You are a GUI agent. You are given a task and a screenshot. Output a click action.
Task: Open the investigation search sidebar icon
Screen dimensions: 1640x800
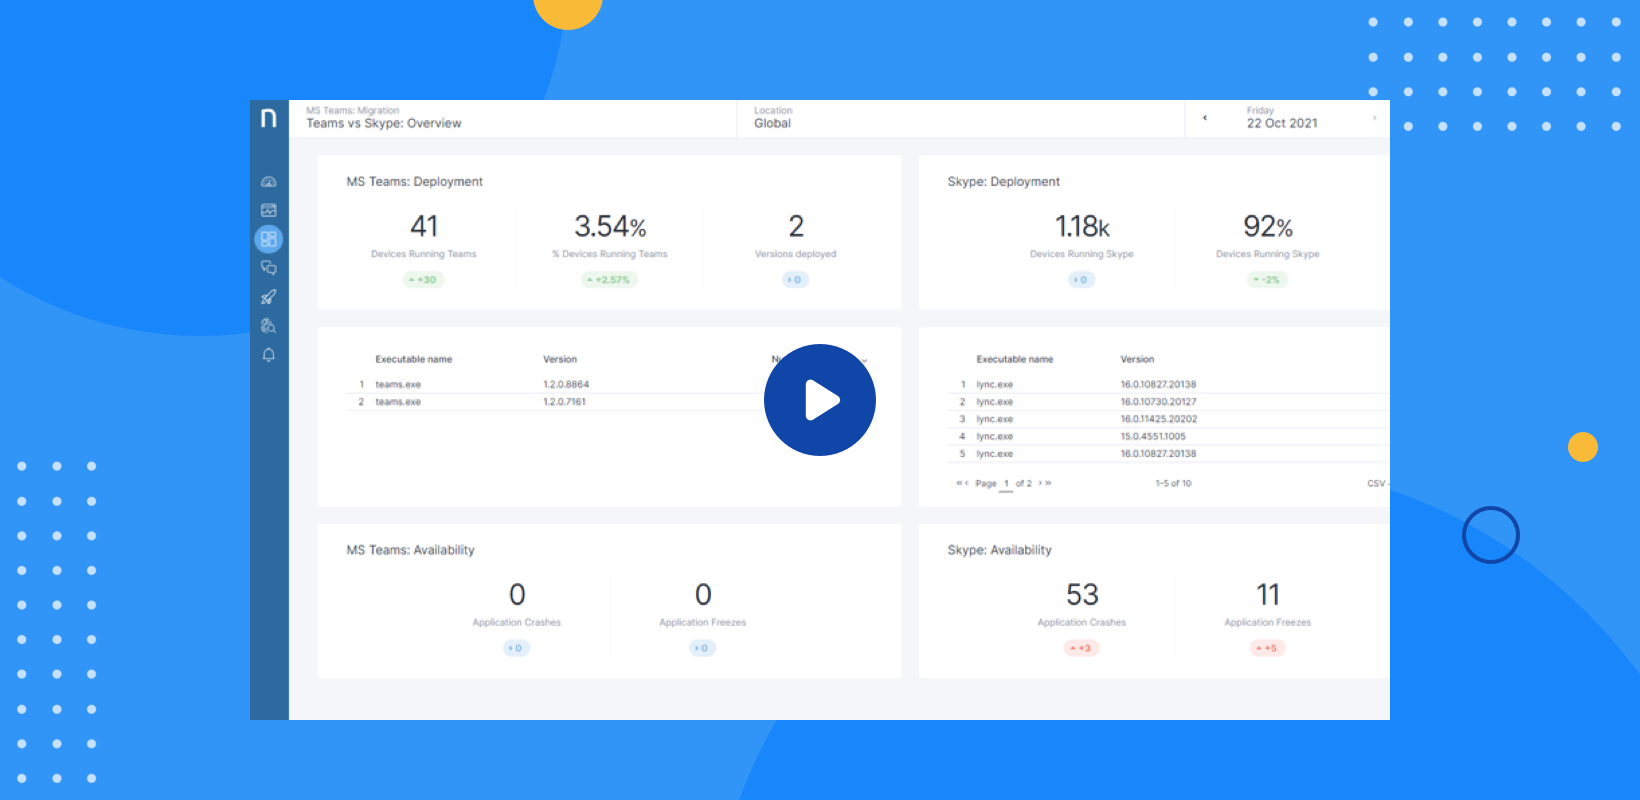pyautogui.click(x=268, y=326)
